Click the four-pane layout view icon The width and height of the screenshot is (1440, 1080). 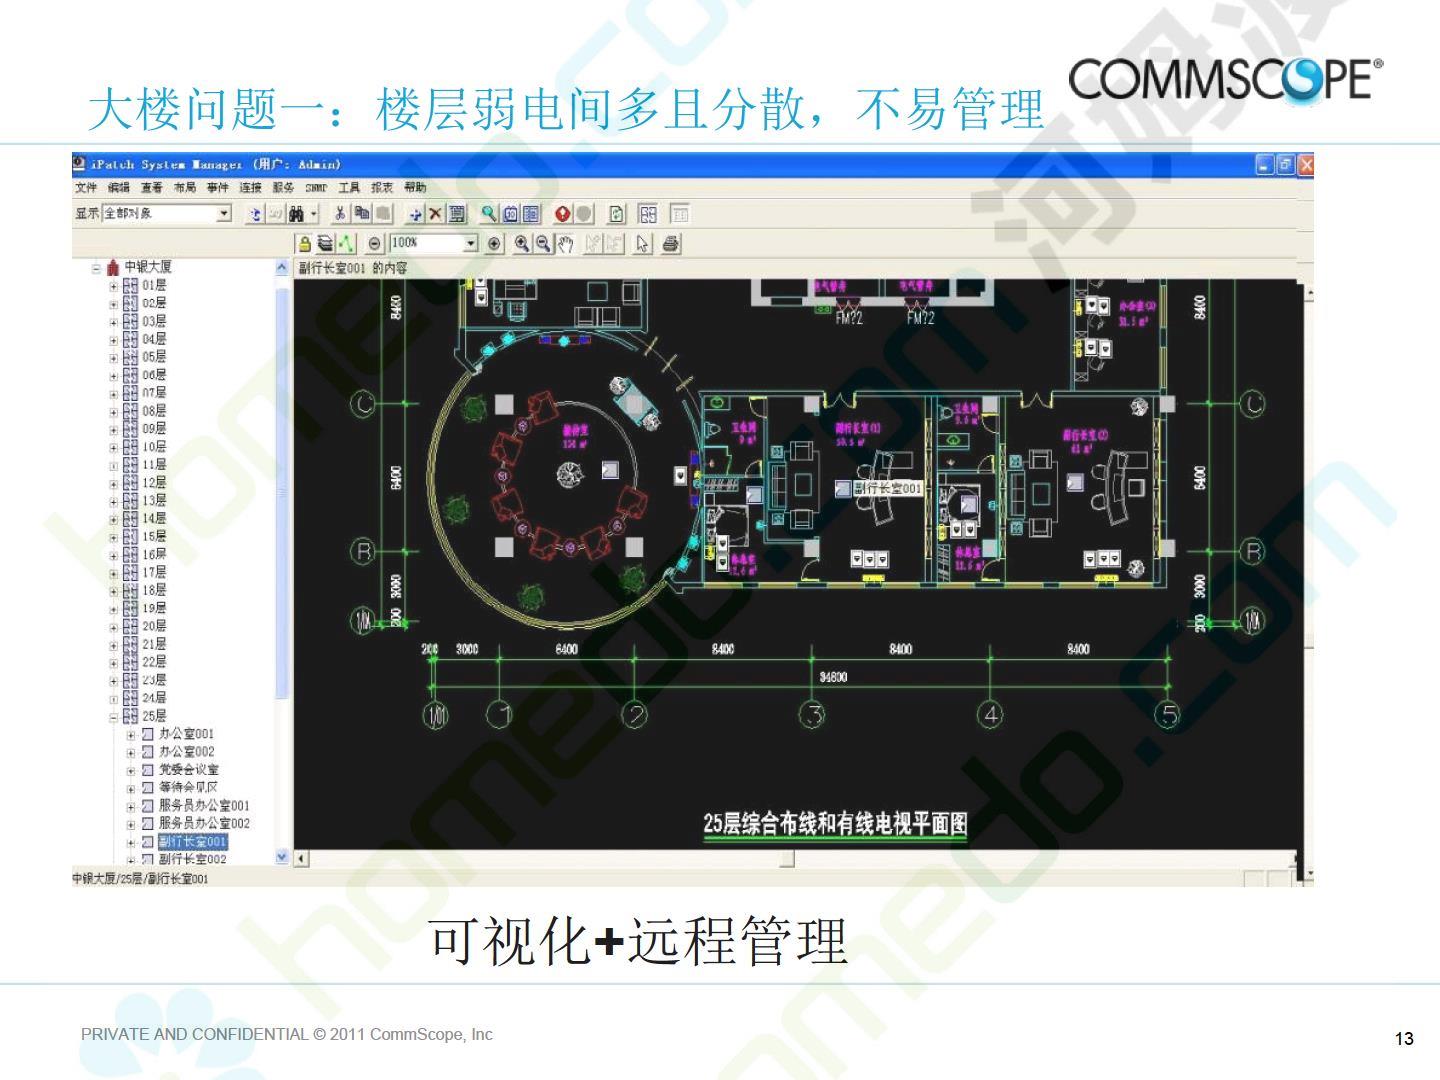pos(648,214)
